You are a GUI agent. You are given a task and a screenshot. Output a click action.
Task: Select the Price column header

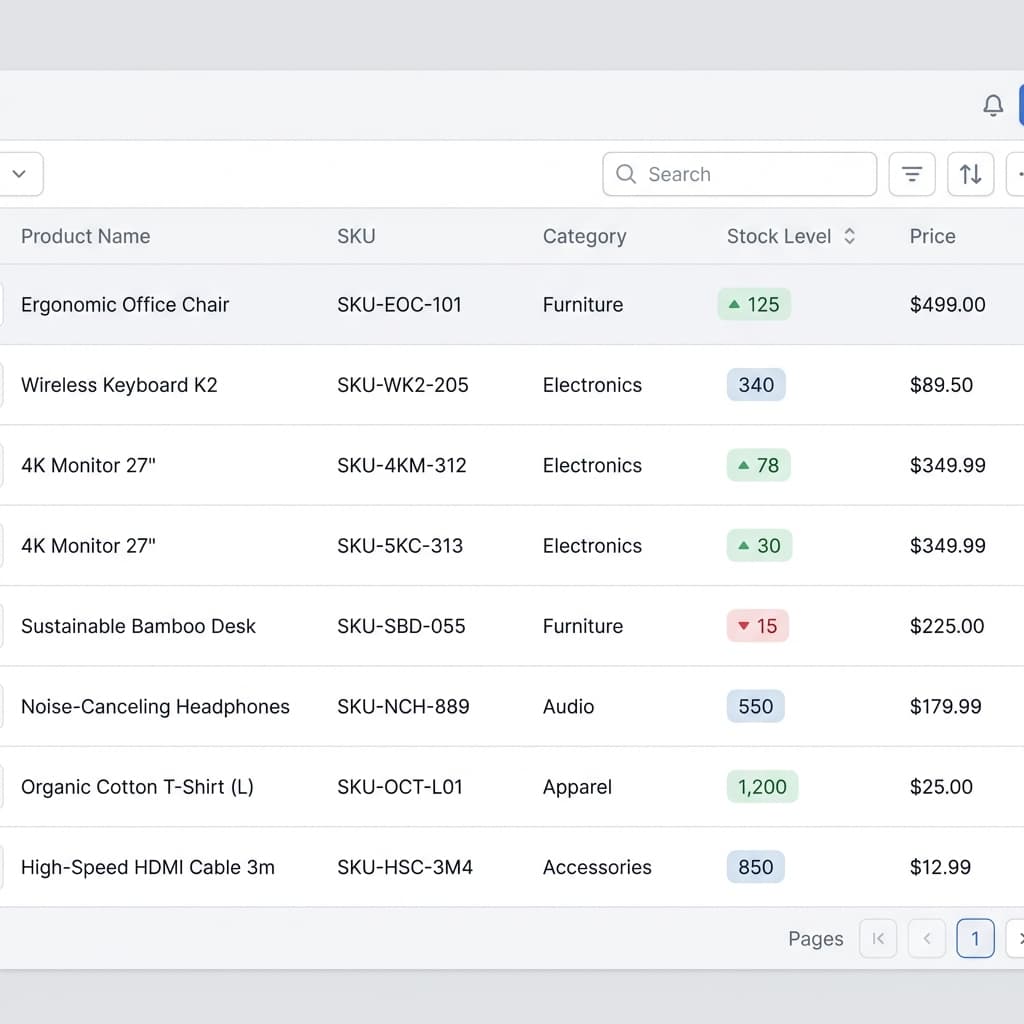tap(931, 236)
